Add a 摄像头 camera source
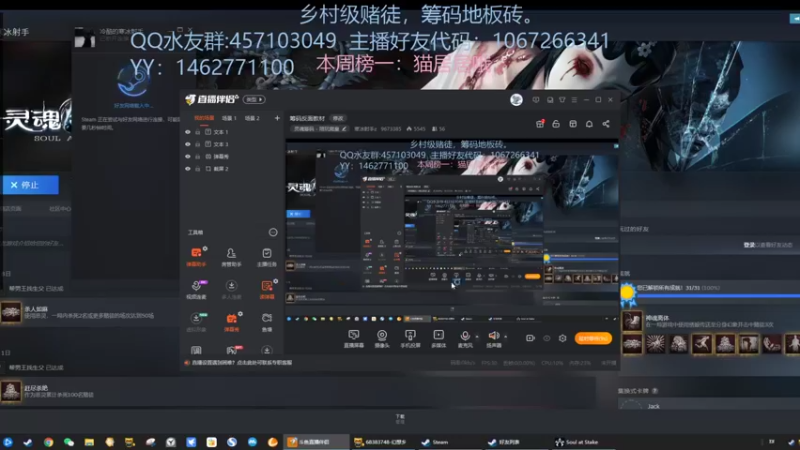The width and height of the screenshot is (800, 450). point(382,339)
